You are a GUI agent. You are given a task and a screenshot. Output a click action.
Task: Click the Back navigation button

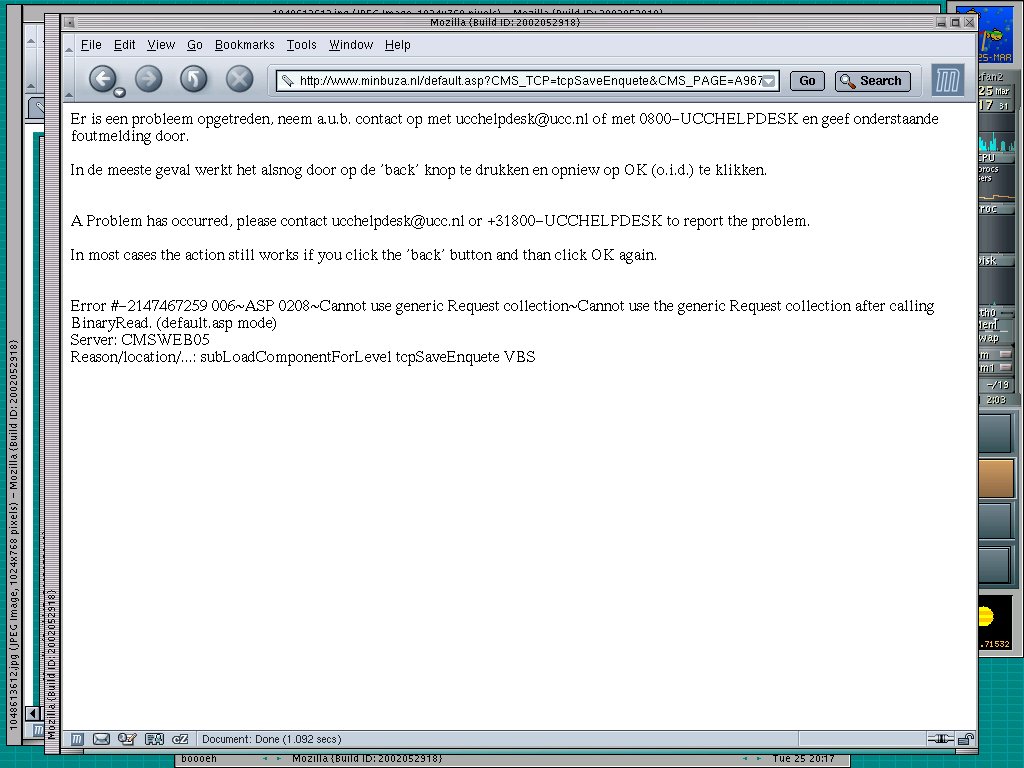pyautogui.click(x=102, y=79)
